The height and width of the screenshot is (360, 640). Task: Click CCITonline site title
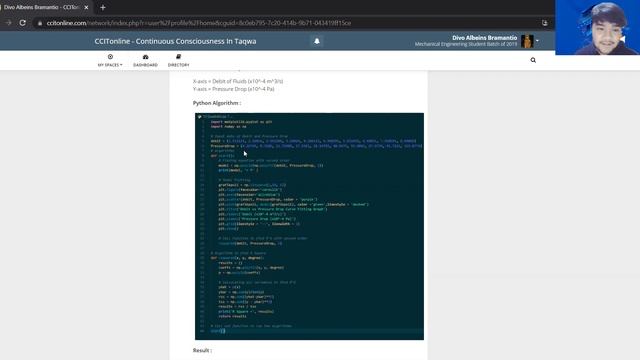click(x=176, y=41)
